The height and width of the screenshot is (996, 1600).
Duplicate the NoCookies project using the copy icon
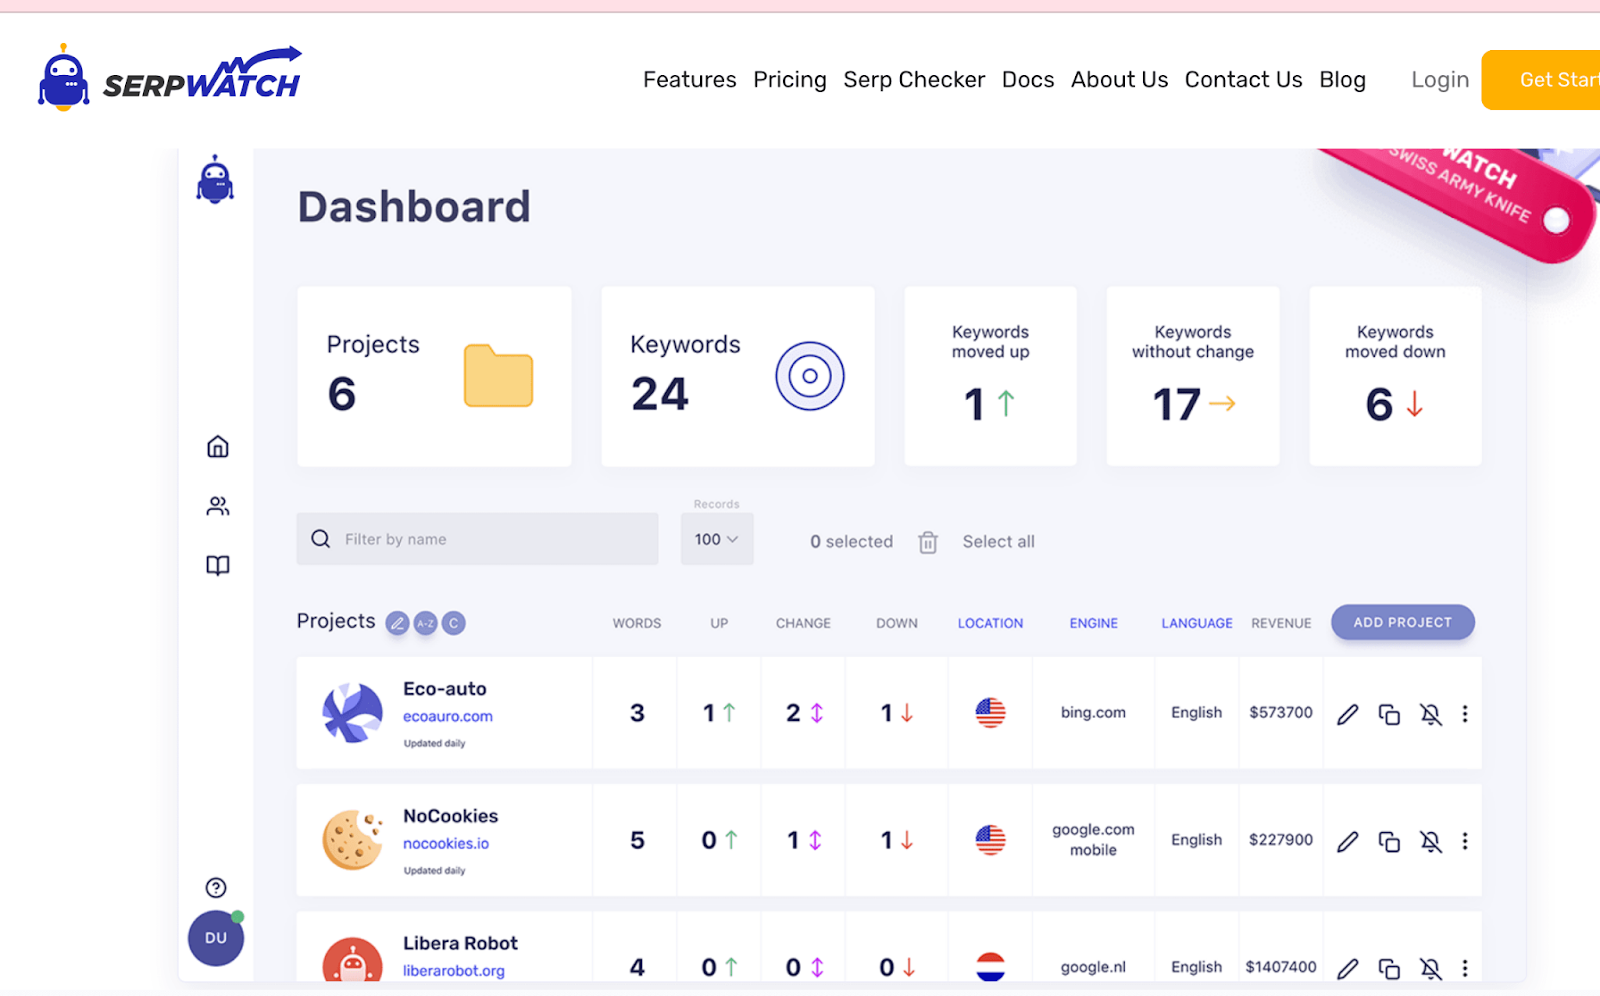(x=1389, y=841)
